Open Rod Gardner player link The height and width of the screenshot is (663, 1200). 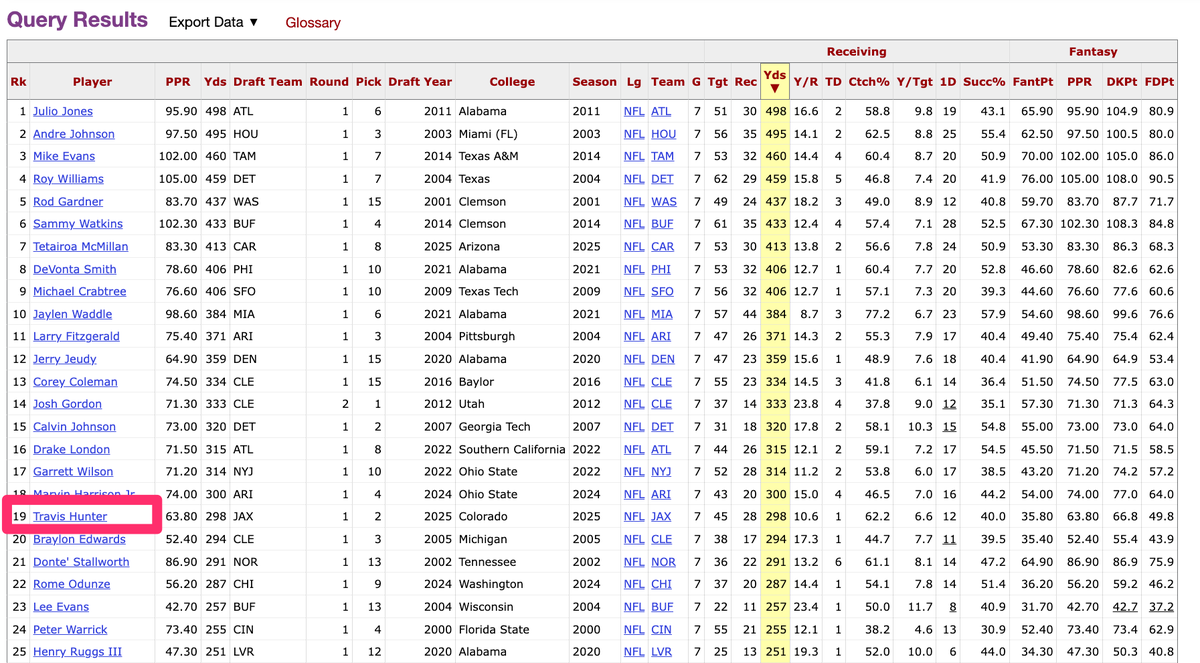pos(68,201)
